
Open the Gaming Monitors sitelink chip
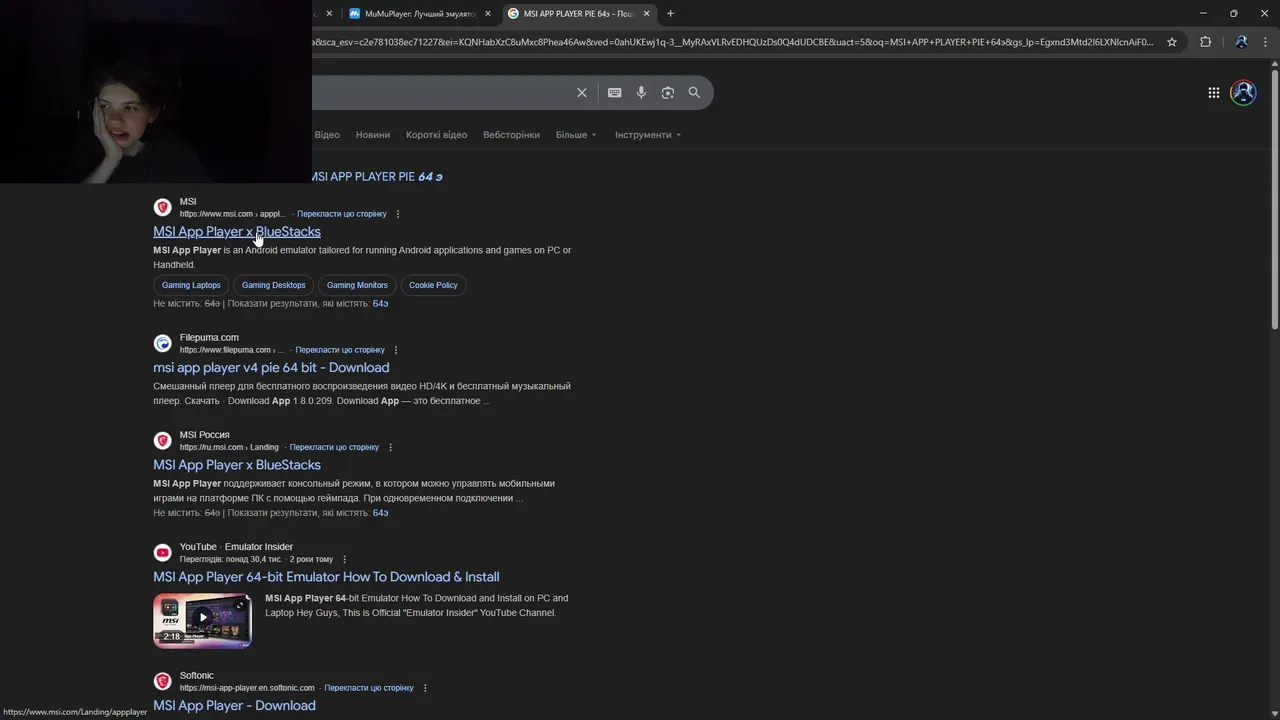click(357, 285)
